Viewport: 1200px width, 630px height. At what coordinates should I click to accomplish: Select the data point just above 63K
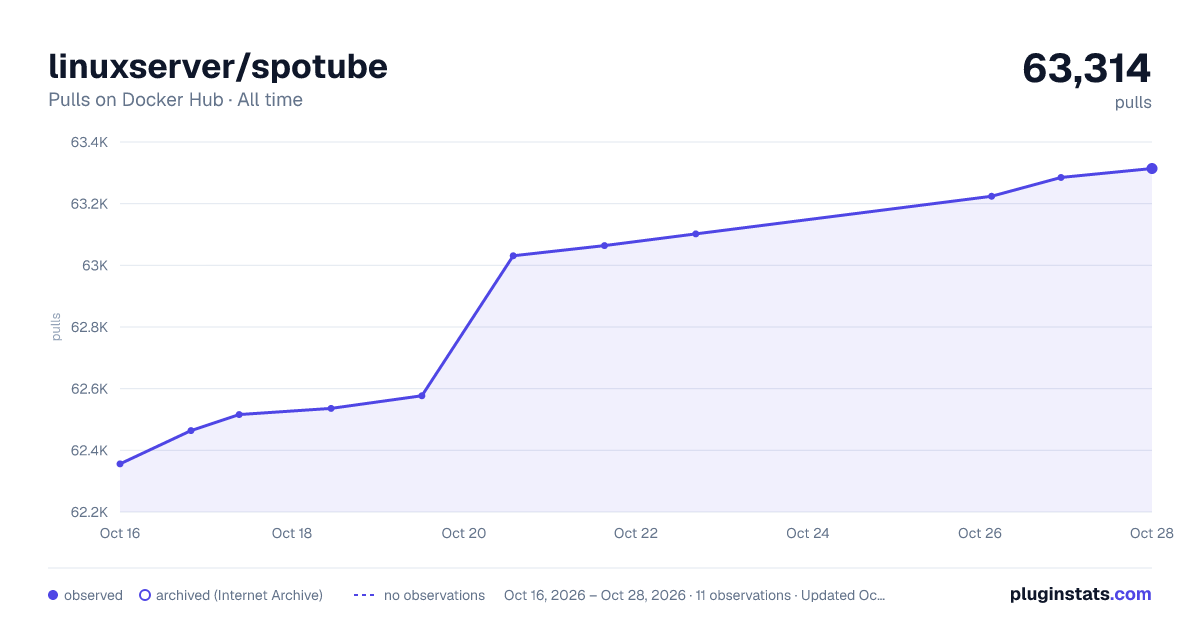[513, 256]
